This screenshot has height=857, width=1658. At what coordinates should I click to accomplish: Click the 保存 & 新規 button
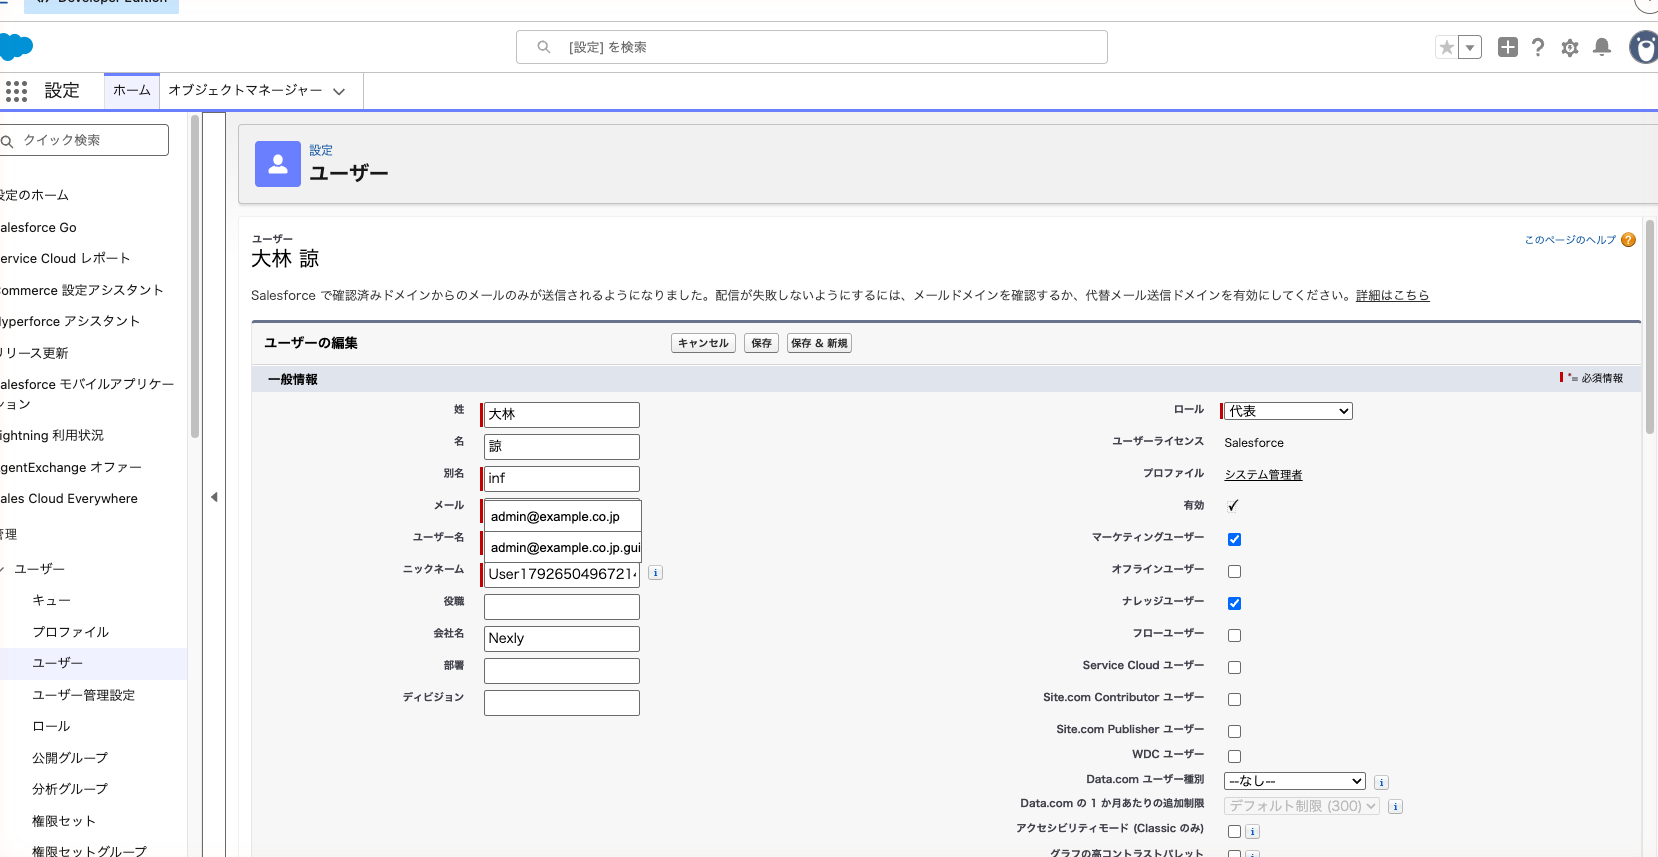click(819, 343)
